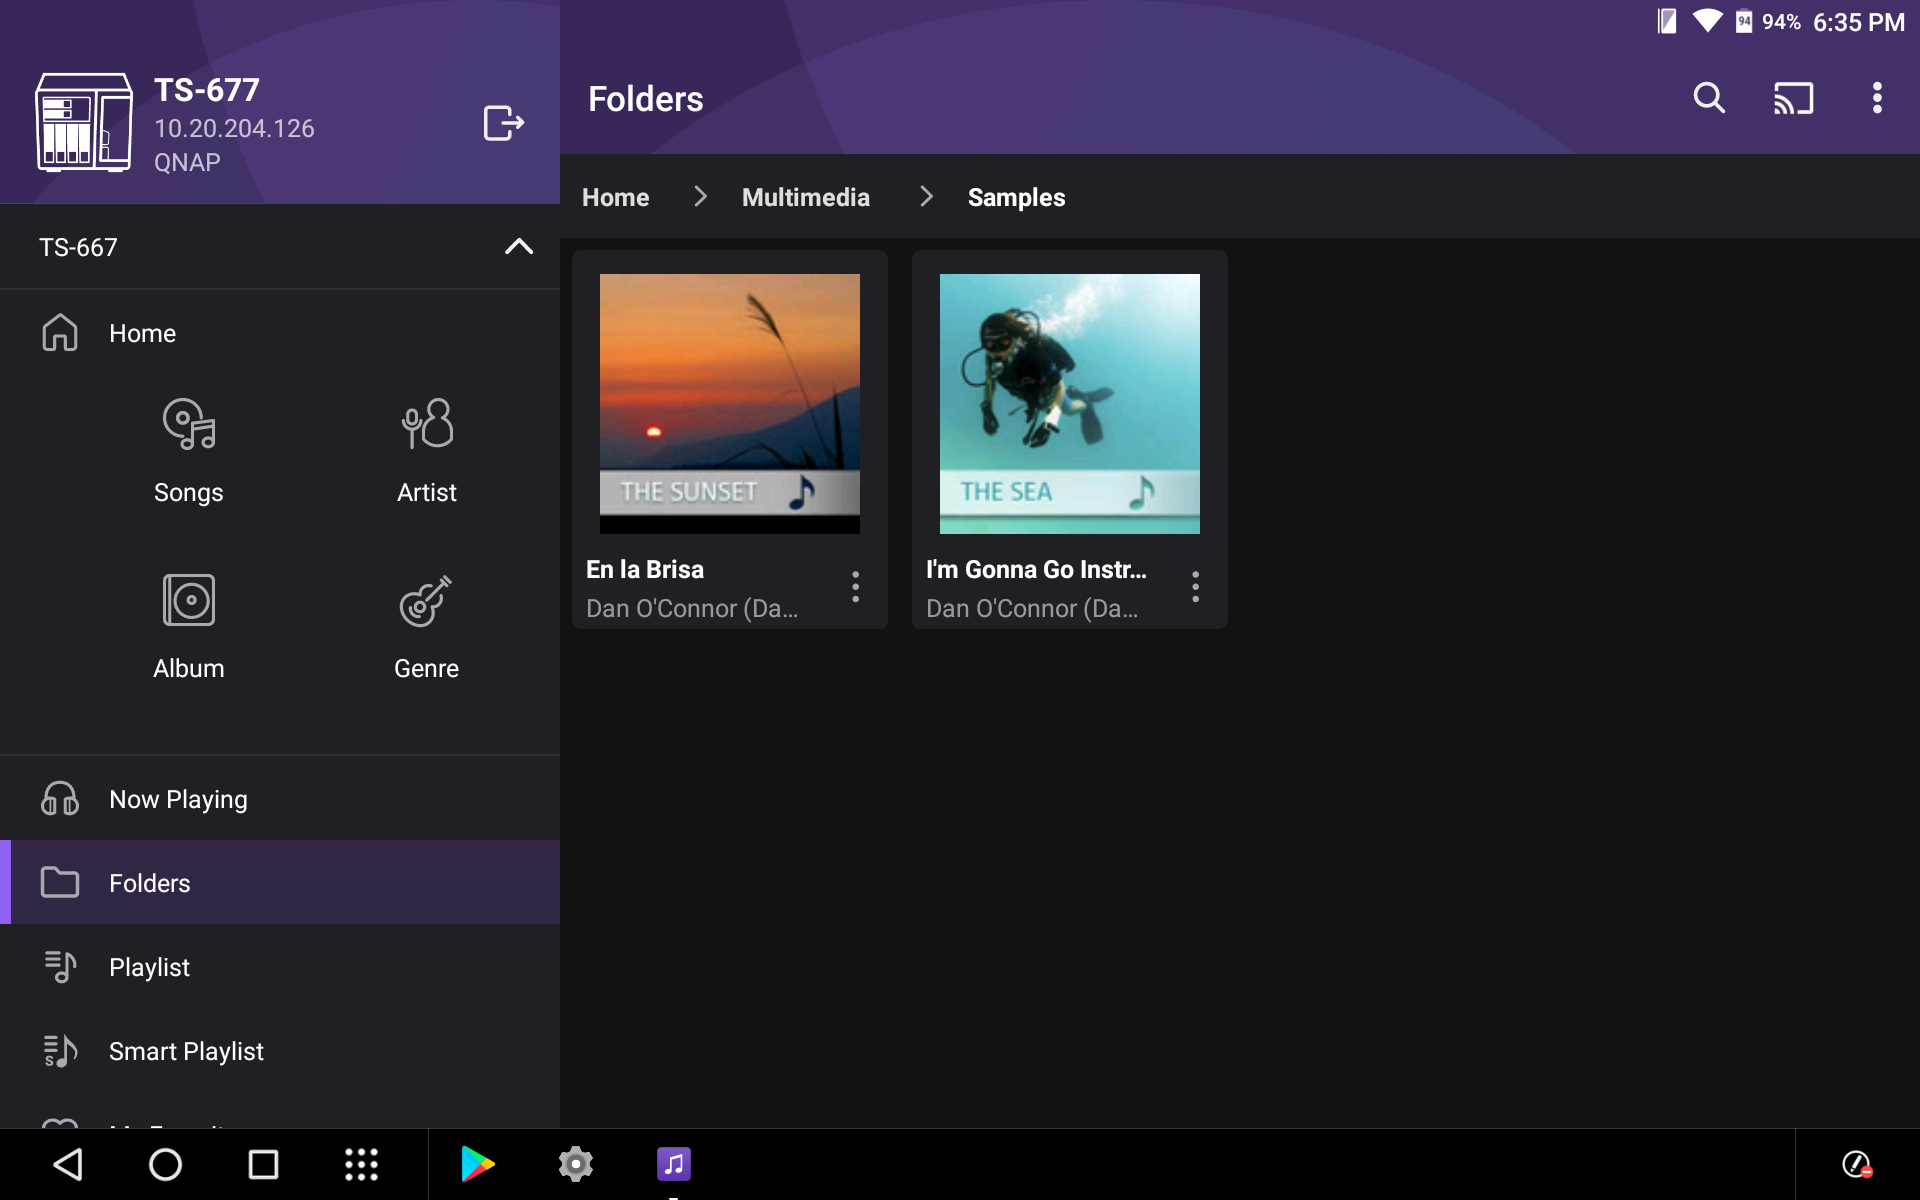Open the search icon in Folders toolbar

pyautogui.click(x=1709, y=98)
